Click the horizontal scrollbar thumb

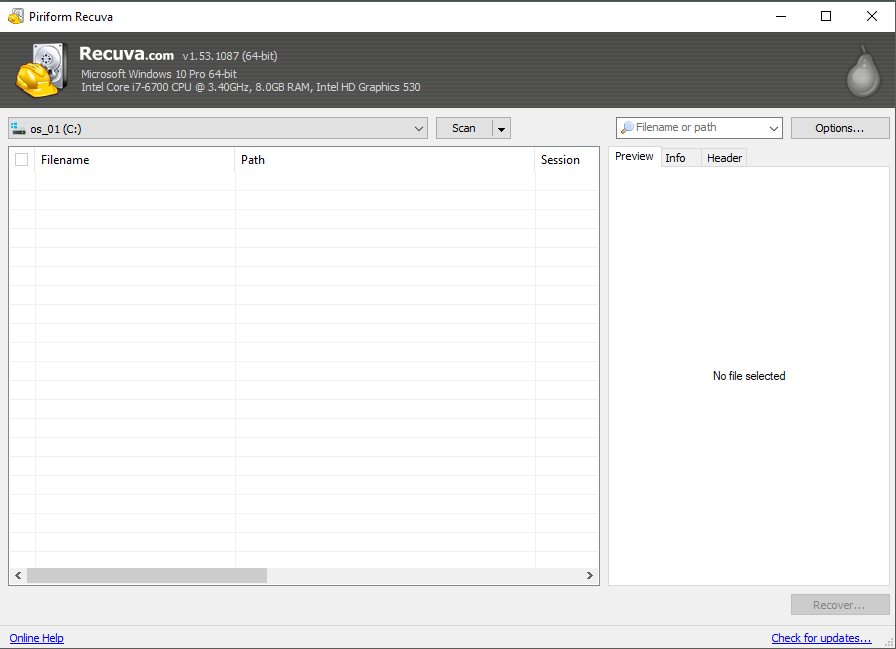click(147, 576)
